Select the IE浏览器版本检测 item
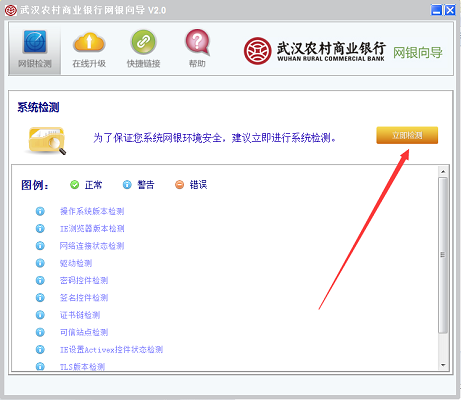The height and width of the screenshot is (400, 461). [92, 229]
